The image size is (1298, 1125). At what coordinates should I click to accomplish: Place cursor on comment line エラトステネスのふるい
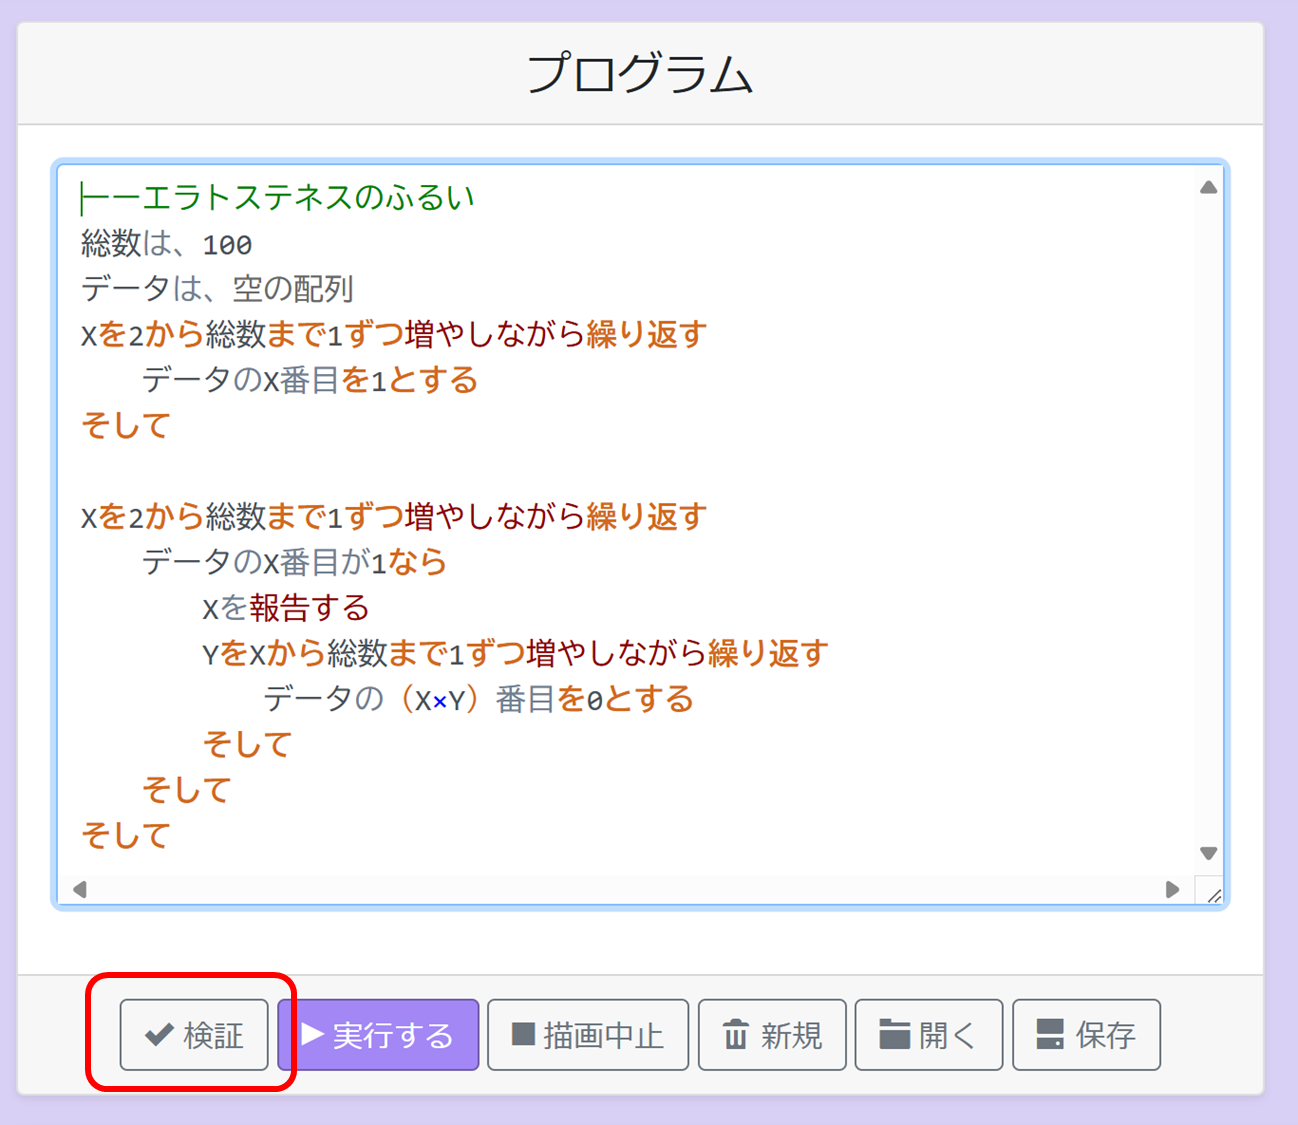[278, 198]
